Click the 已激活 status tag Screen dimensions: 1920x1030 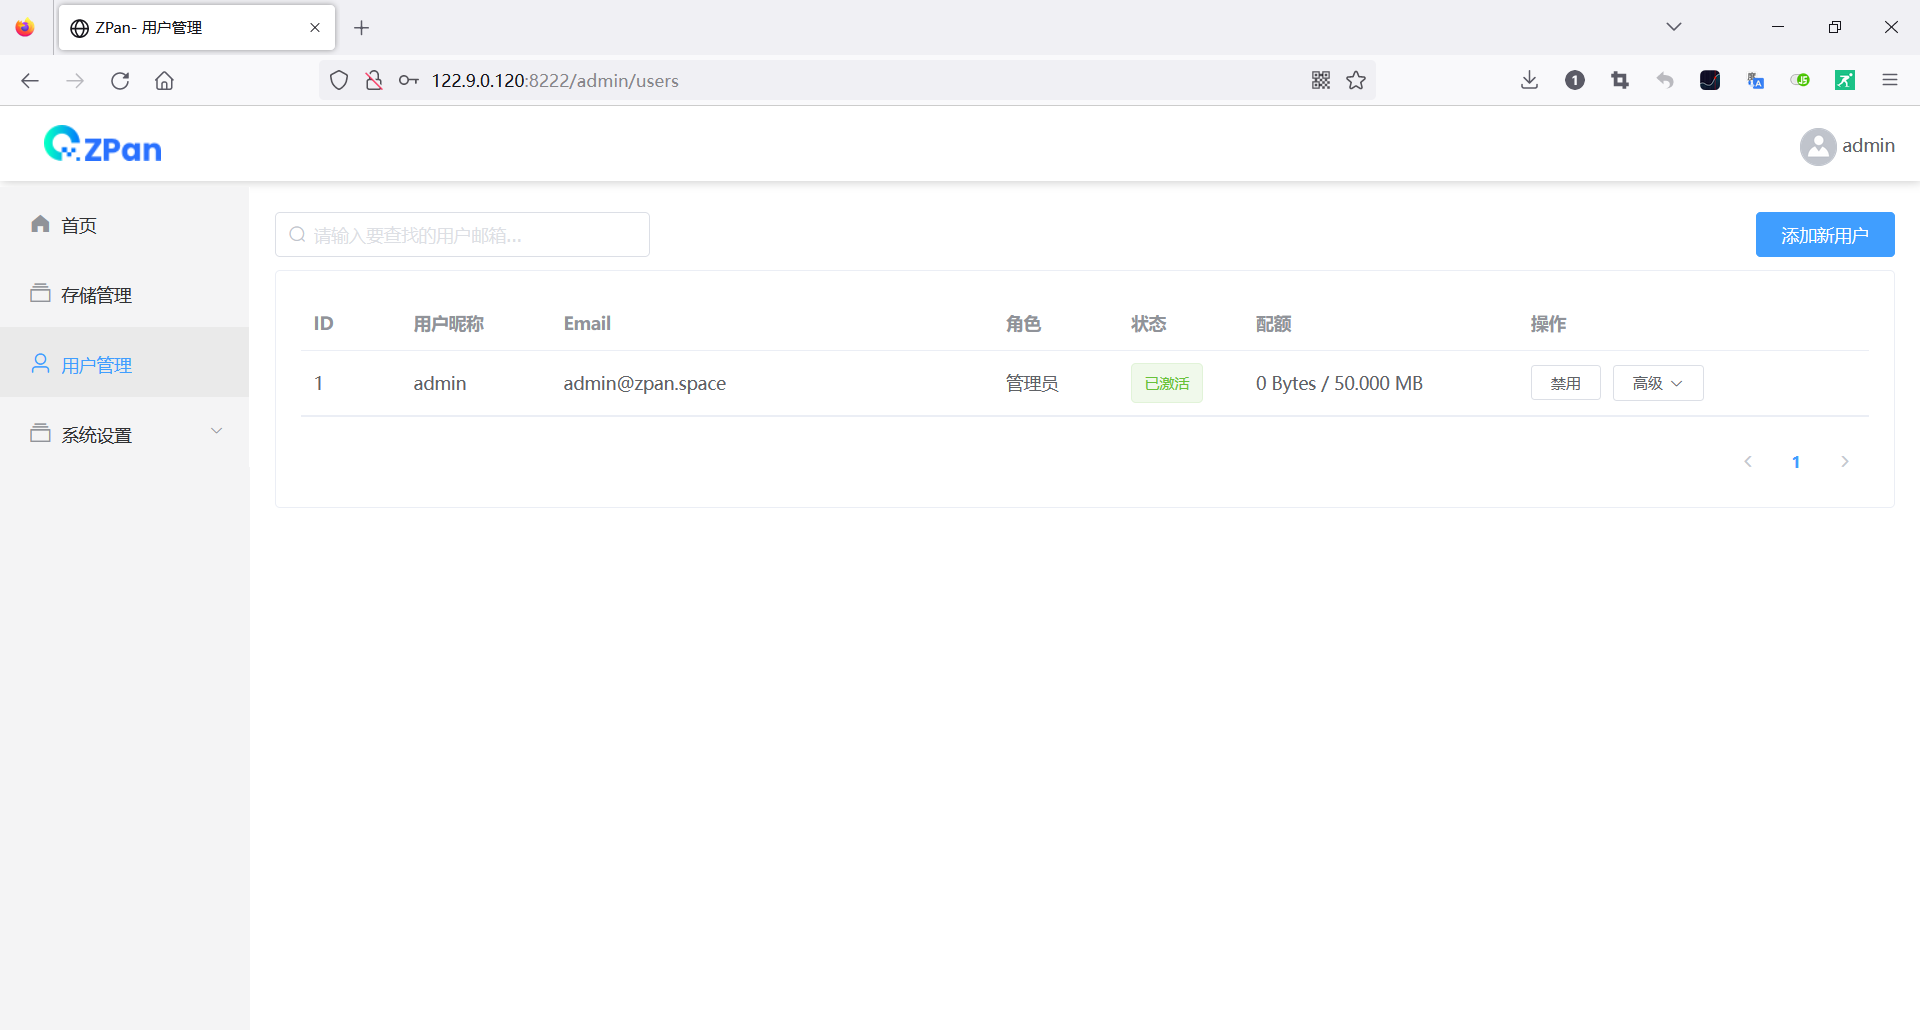coord(1167,383)
